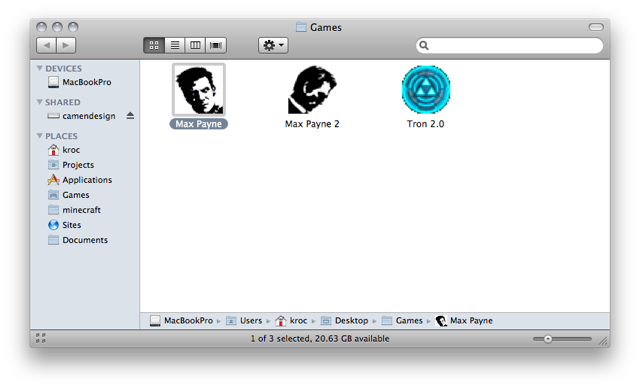Viewport: 640px width, 389px height.
Task: Toggle toolbar with the pill button
Action: coord(596,27)
